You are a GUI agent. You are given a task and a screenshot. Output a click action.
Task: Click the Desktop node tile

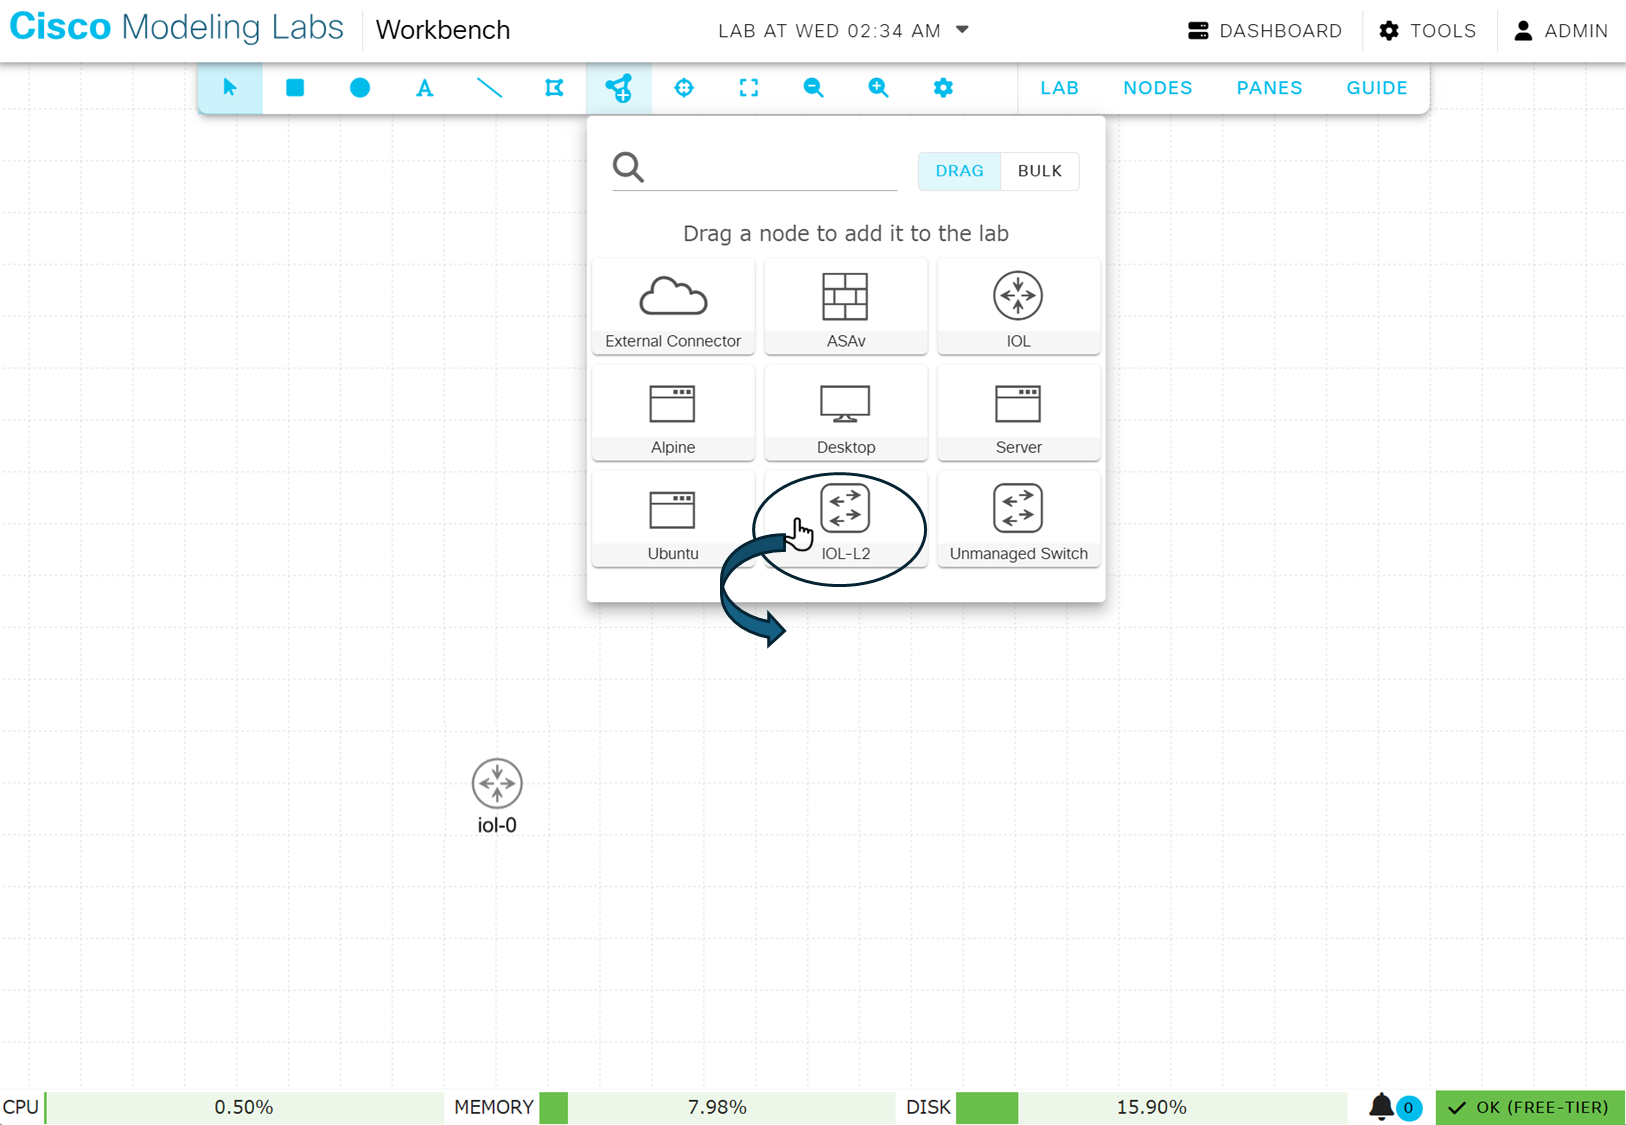846,413
